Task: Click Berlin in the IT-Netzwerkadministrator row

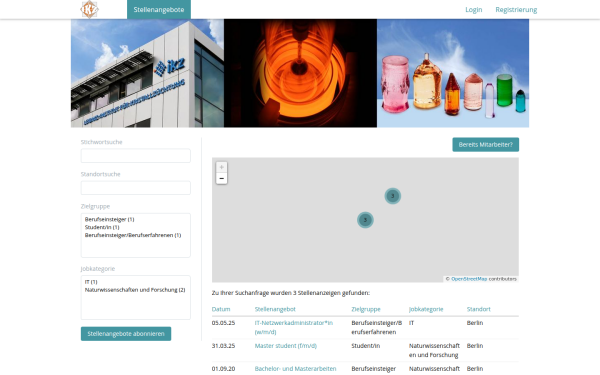Action: point(475,323)
